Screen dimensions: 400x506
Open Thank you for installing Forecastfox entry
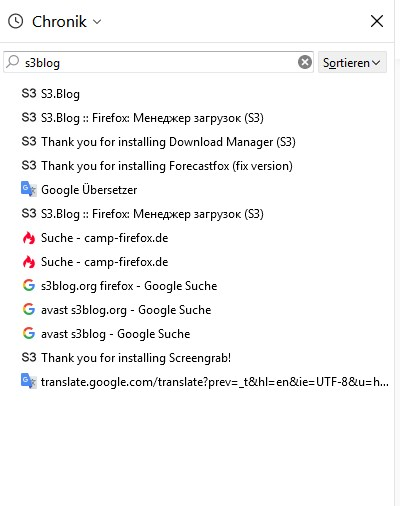tap(167, 166)
